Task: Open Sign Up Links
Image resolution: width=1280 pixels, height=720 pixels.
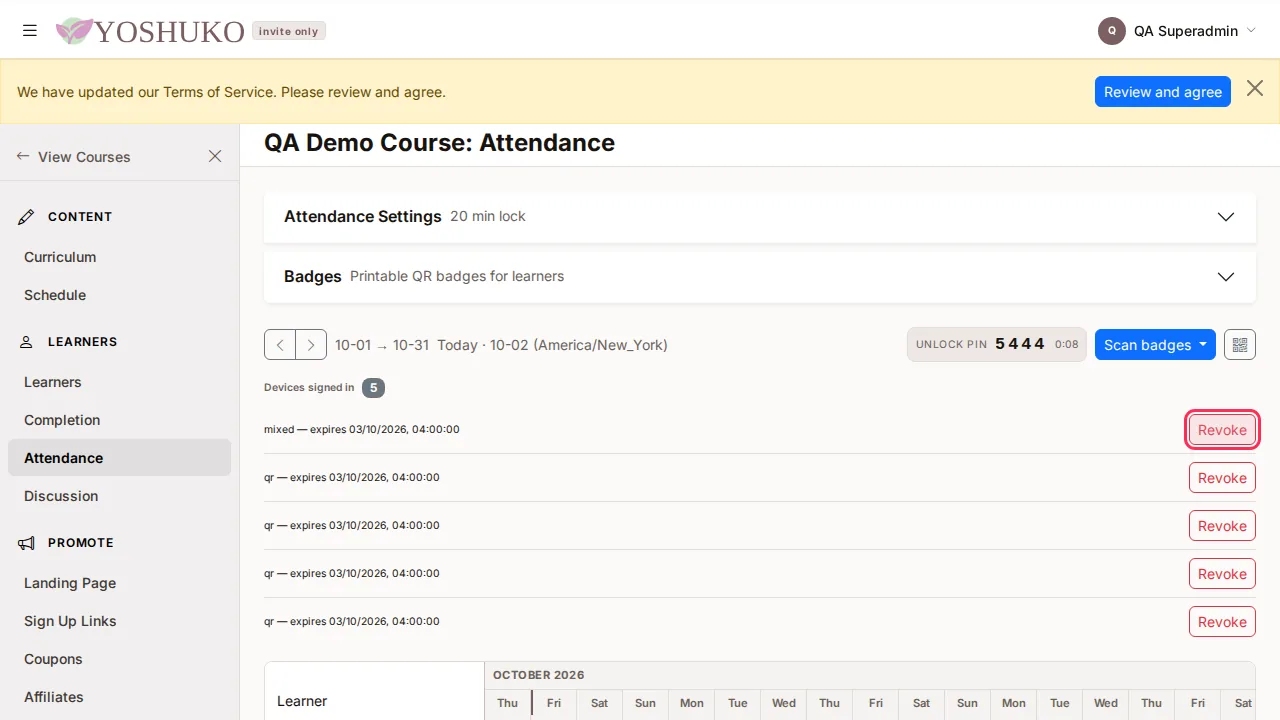Action: click(x=70, y=621)
